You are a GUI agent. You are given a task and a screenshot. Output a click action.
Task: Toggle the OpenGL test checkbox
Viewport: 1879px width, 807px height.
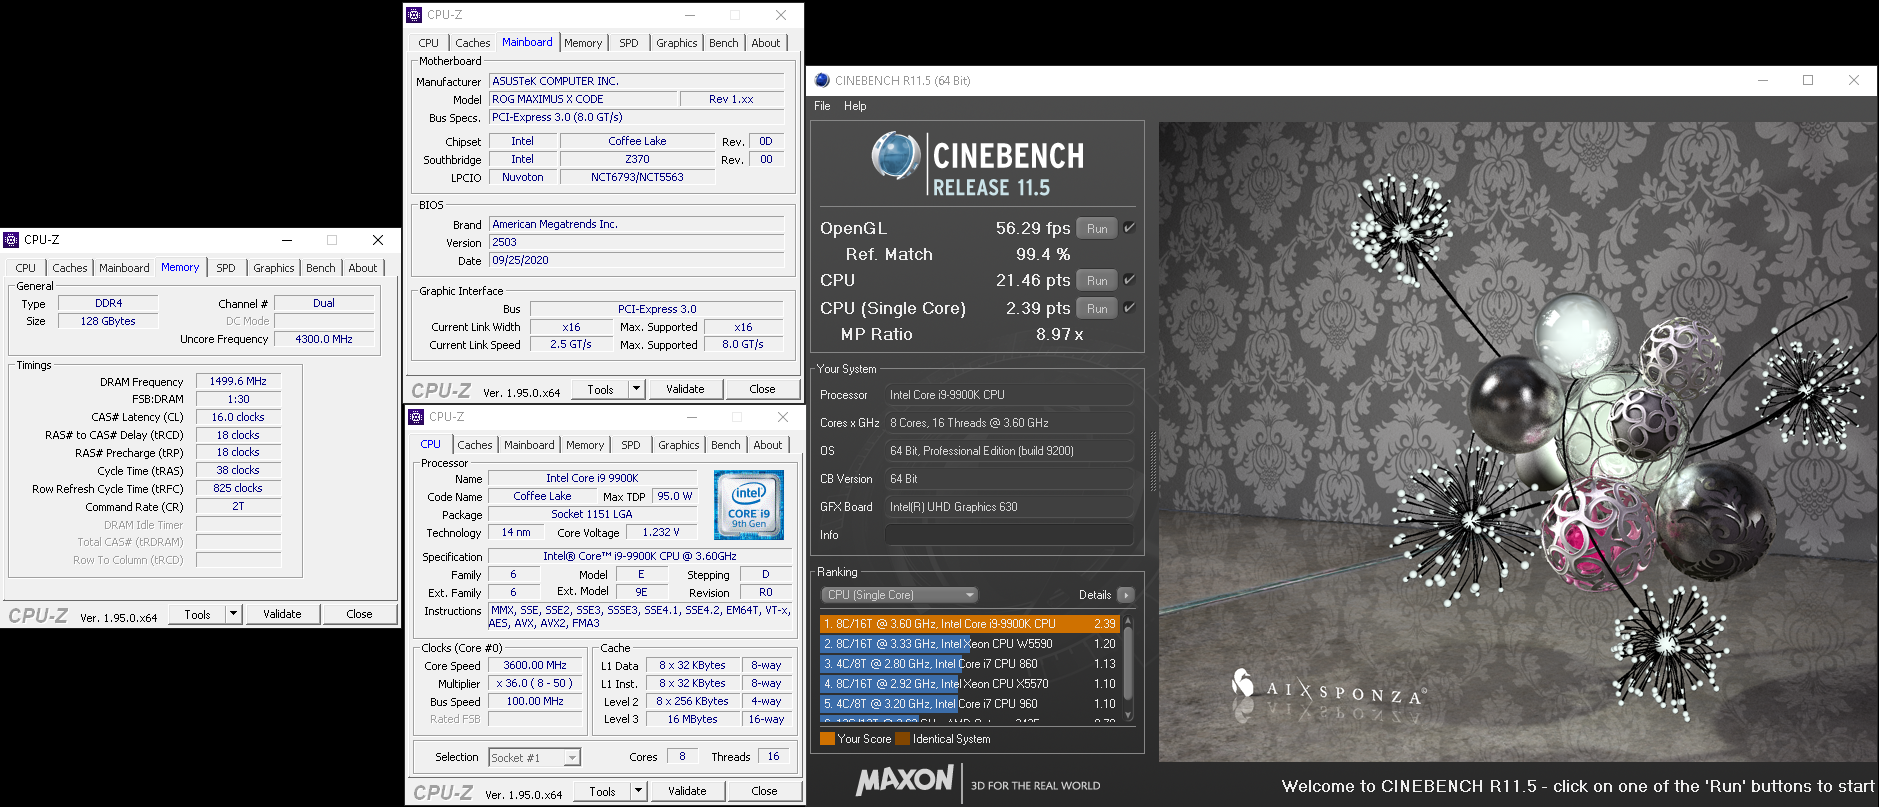[x=1129, y=228]
